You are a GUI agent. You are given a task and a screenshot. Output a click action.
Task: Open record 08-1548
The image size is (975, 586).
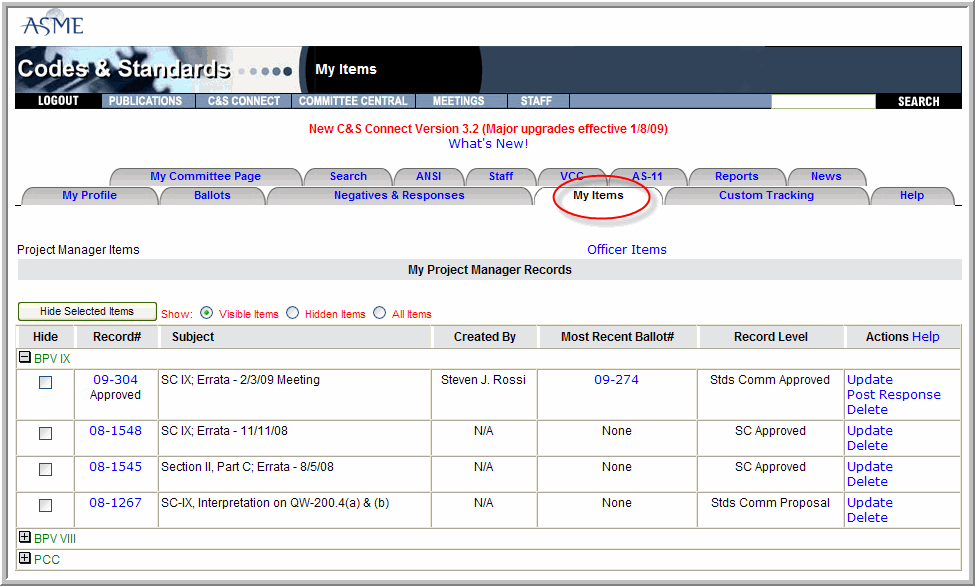click(x=115, y=430)
